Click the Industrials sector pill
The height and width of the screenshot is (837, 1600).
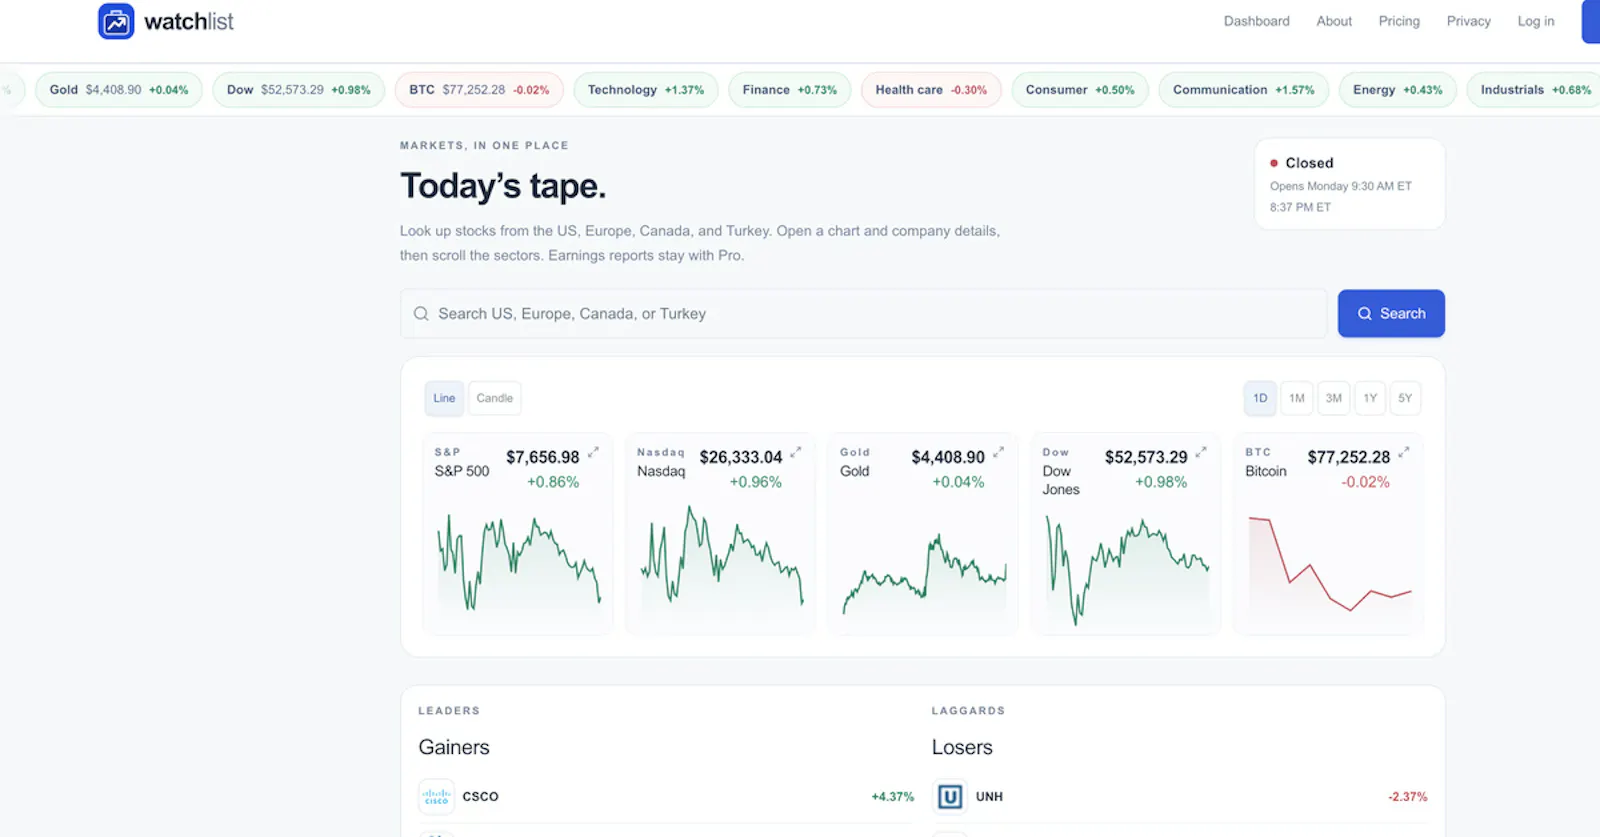click(x=1535, y=90)
